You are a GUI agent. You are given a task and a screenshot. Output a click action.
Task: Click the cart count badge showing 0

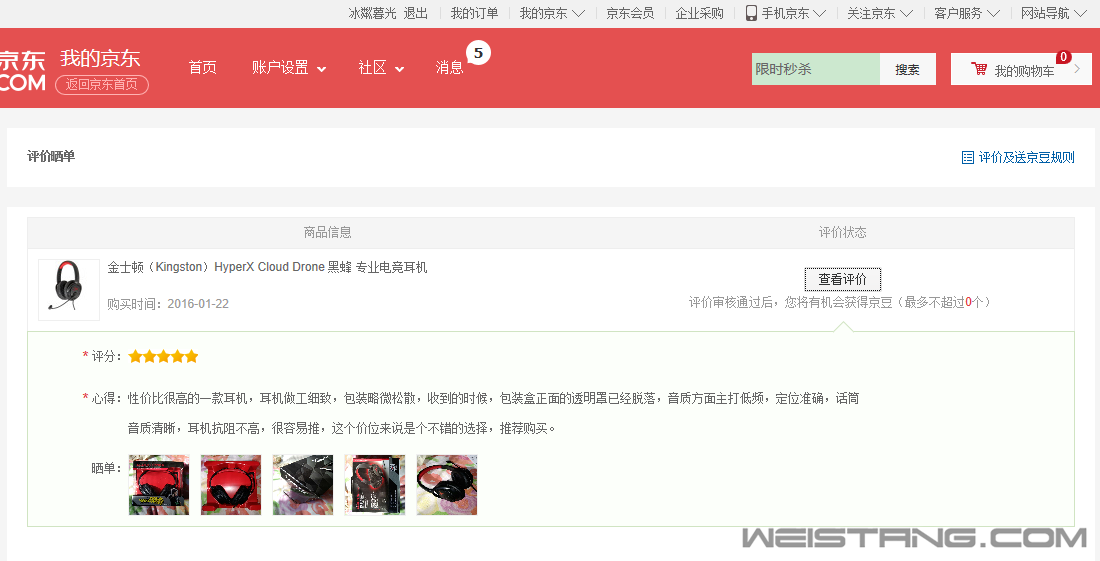(x=1064, y=57)
